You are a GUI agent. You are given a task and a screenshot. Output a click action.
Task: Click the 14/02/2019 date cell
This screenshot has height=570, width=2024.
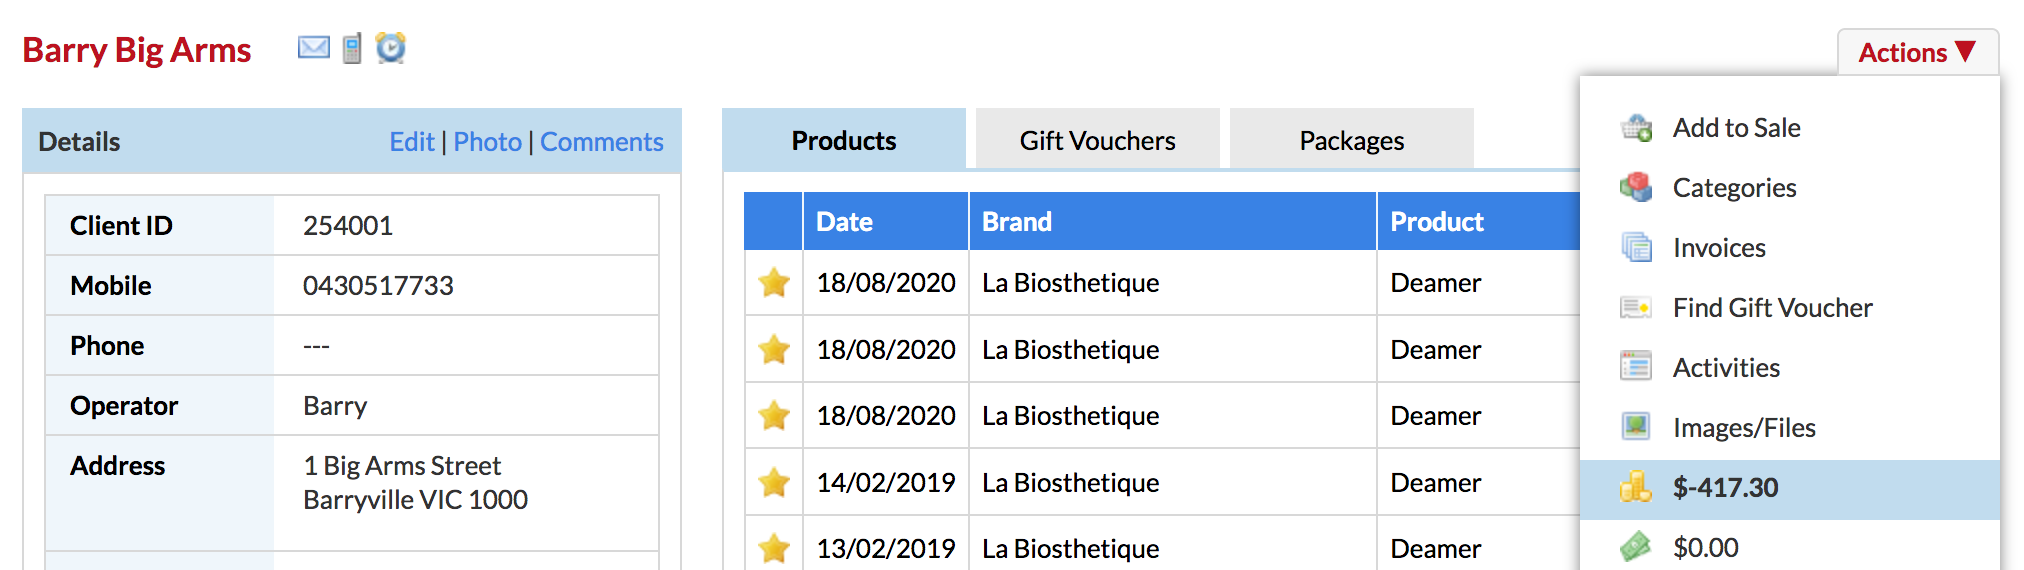[x=886, y=483]
